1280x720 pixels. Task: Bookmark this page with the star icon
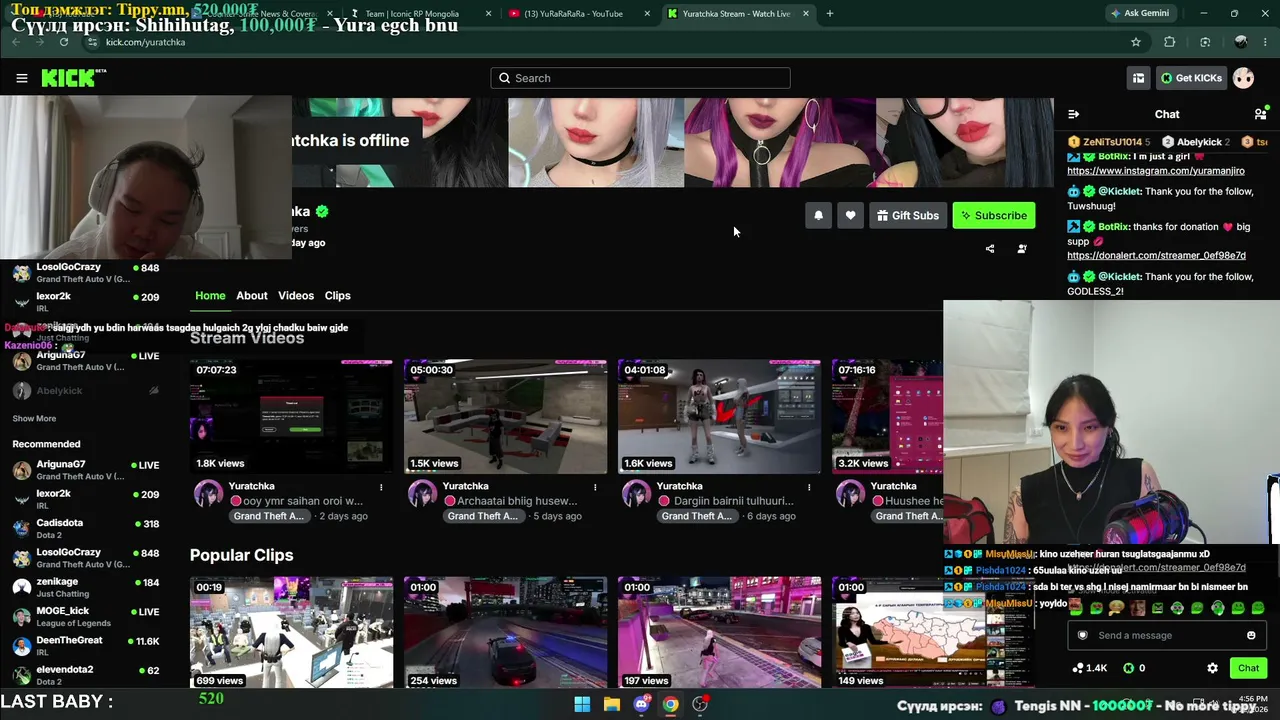pos(1136,42)
